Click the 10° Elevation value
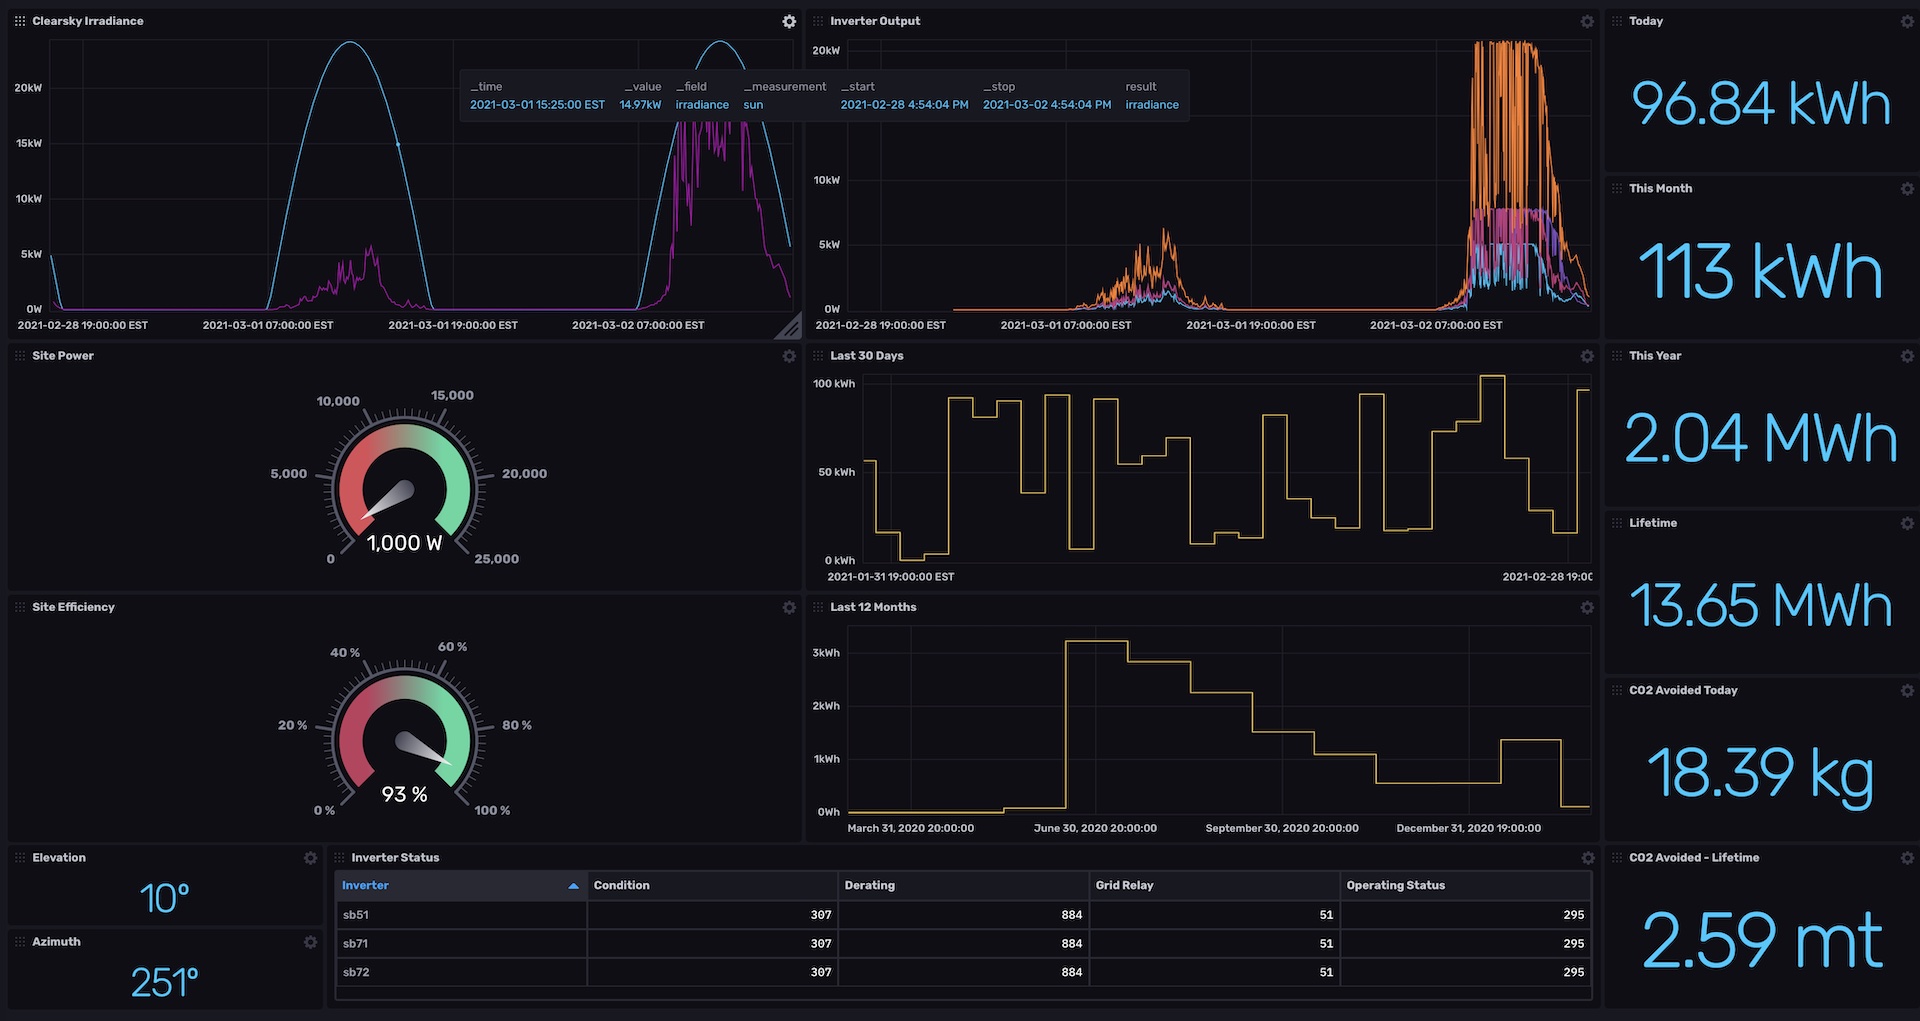This screenshot has height=1021, width=1920. click(165, 899)
